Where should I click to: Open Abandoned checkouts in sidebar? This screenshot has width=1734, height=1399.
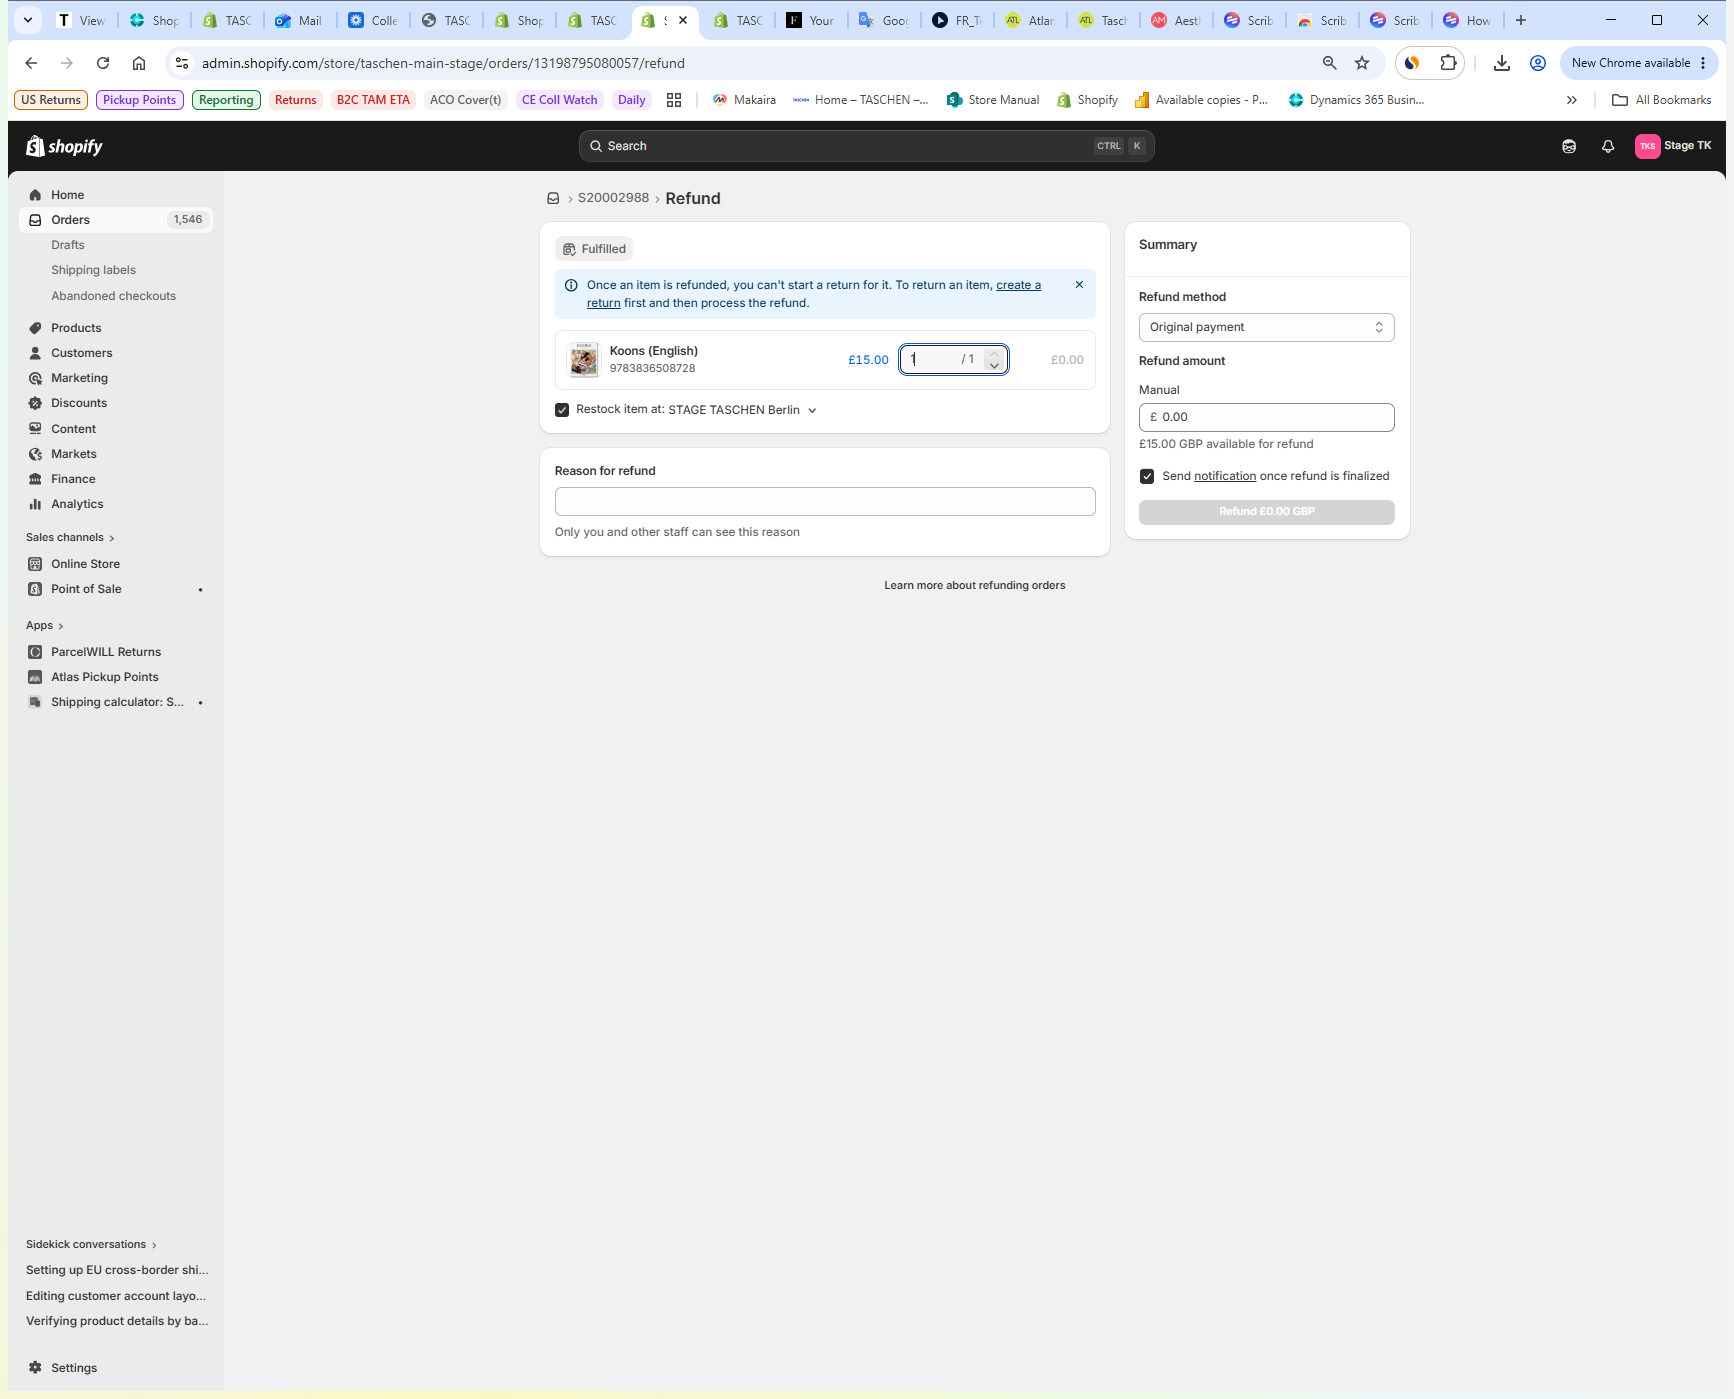(113, 296)
